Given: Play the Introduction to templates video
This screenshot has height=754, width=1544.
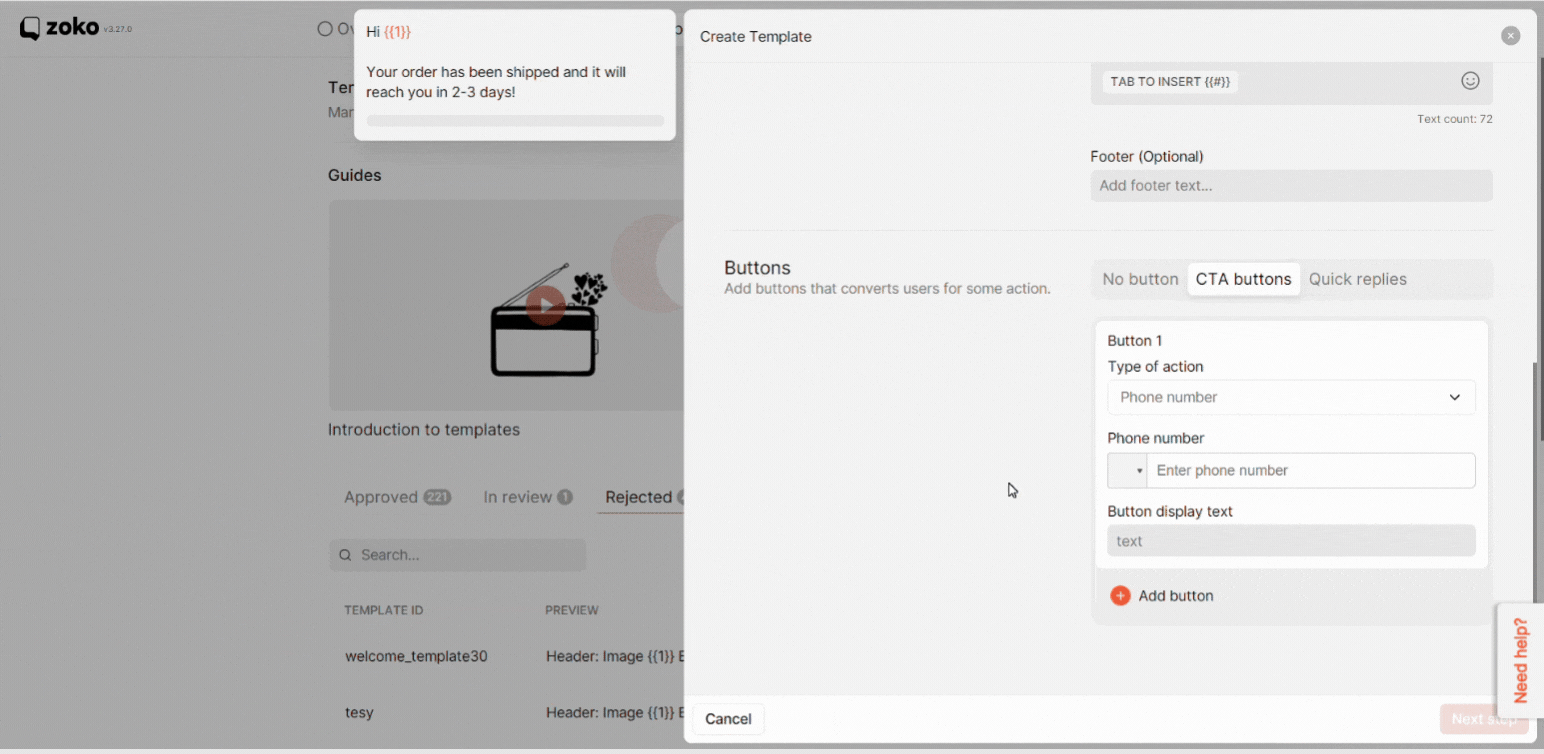Looking at the screenshot, I should point(545,305).
